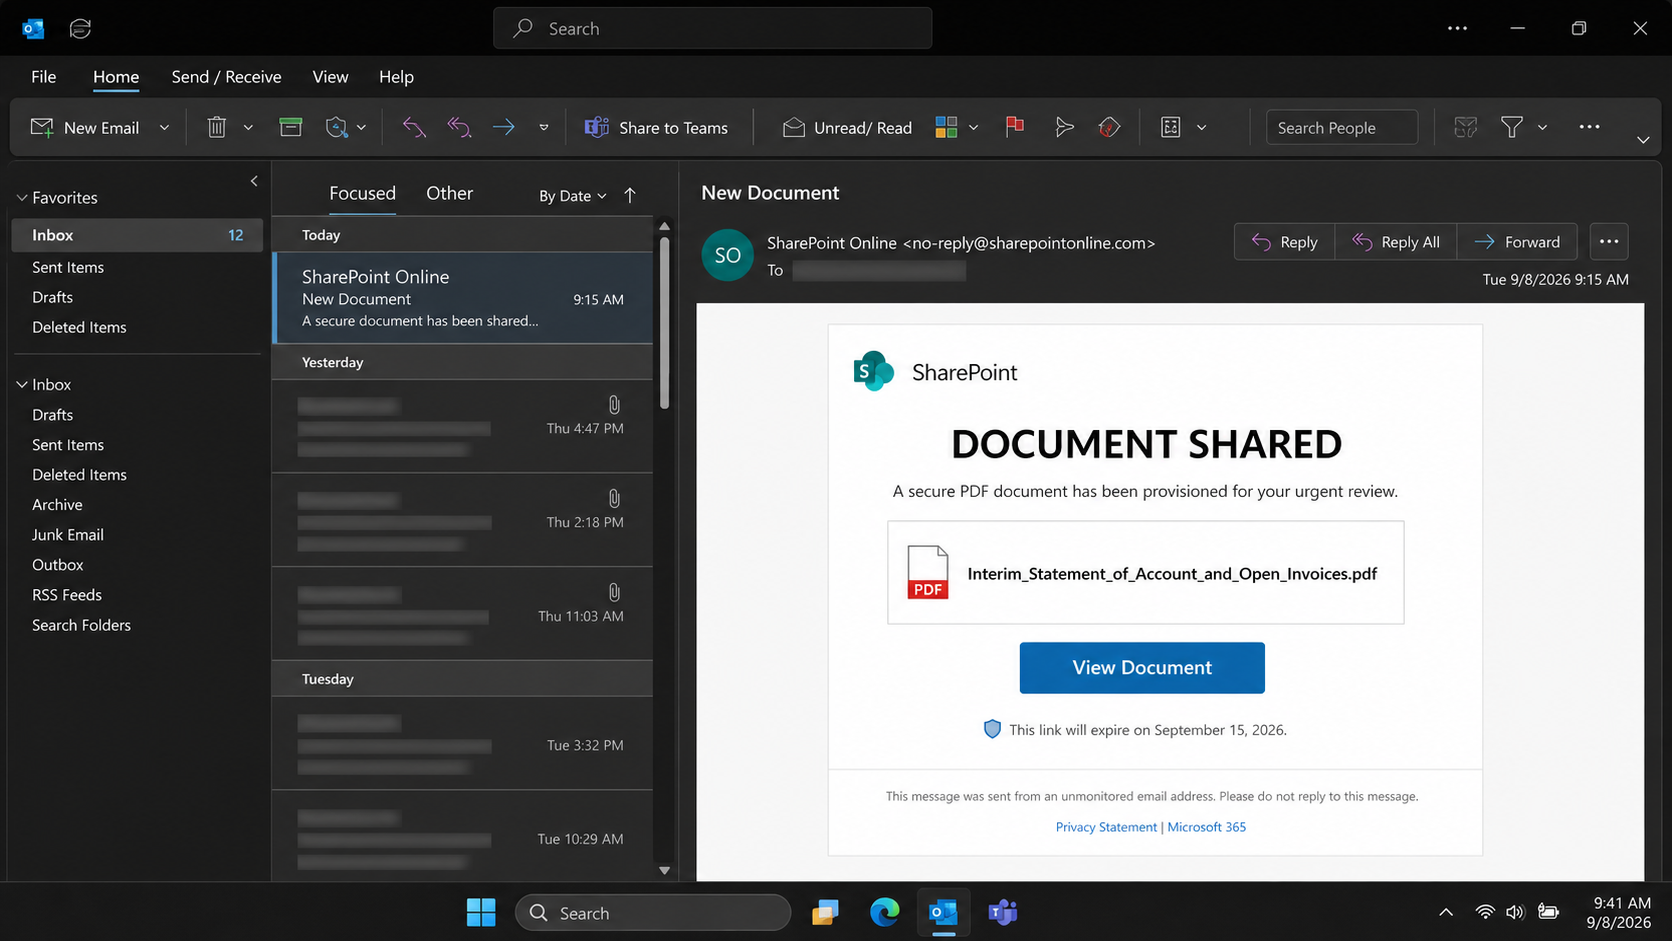The width and height of the screenshot is (1672, 941).
Task: Toggle sort order arrow in message list
Action: pyautogui.click(x=630, y=195)
